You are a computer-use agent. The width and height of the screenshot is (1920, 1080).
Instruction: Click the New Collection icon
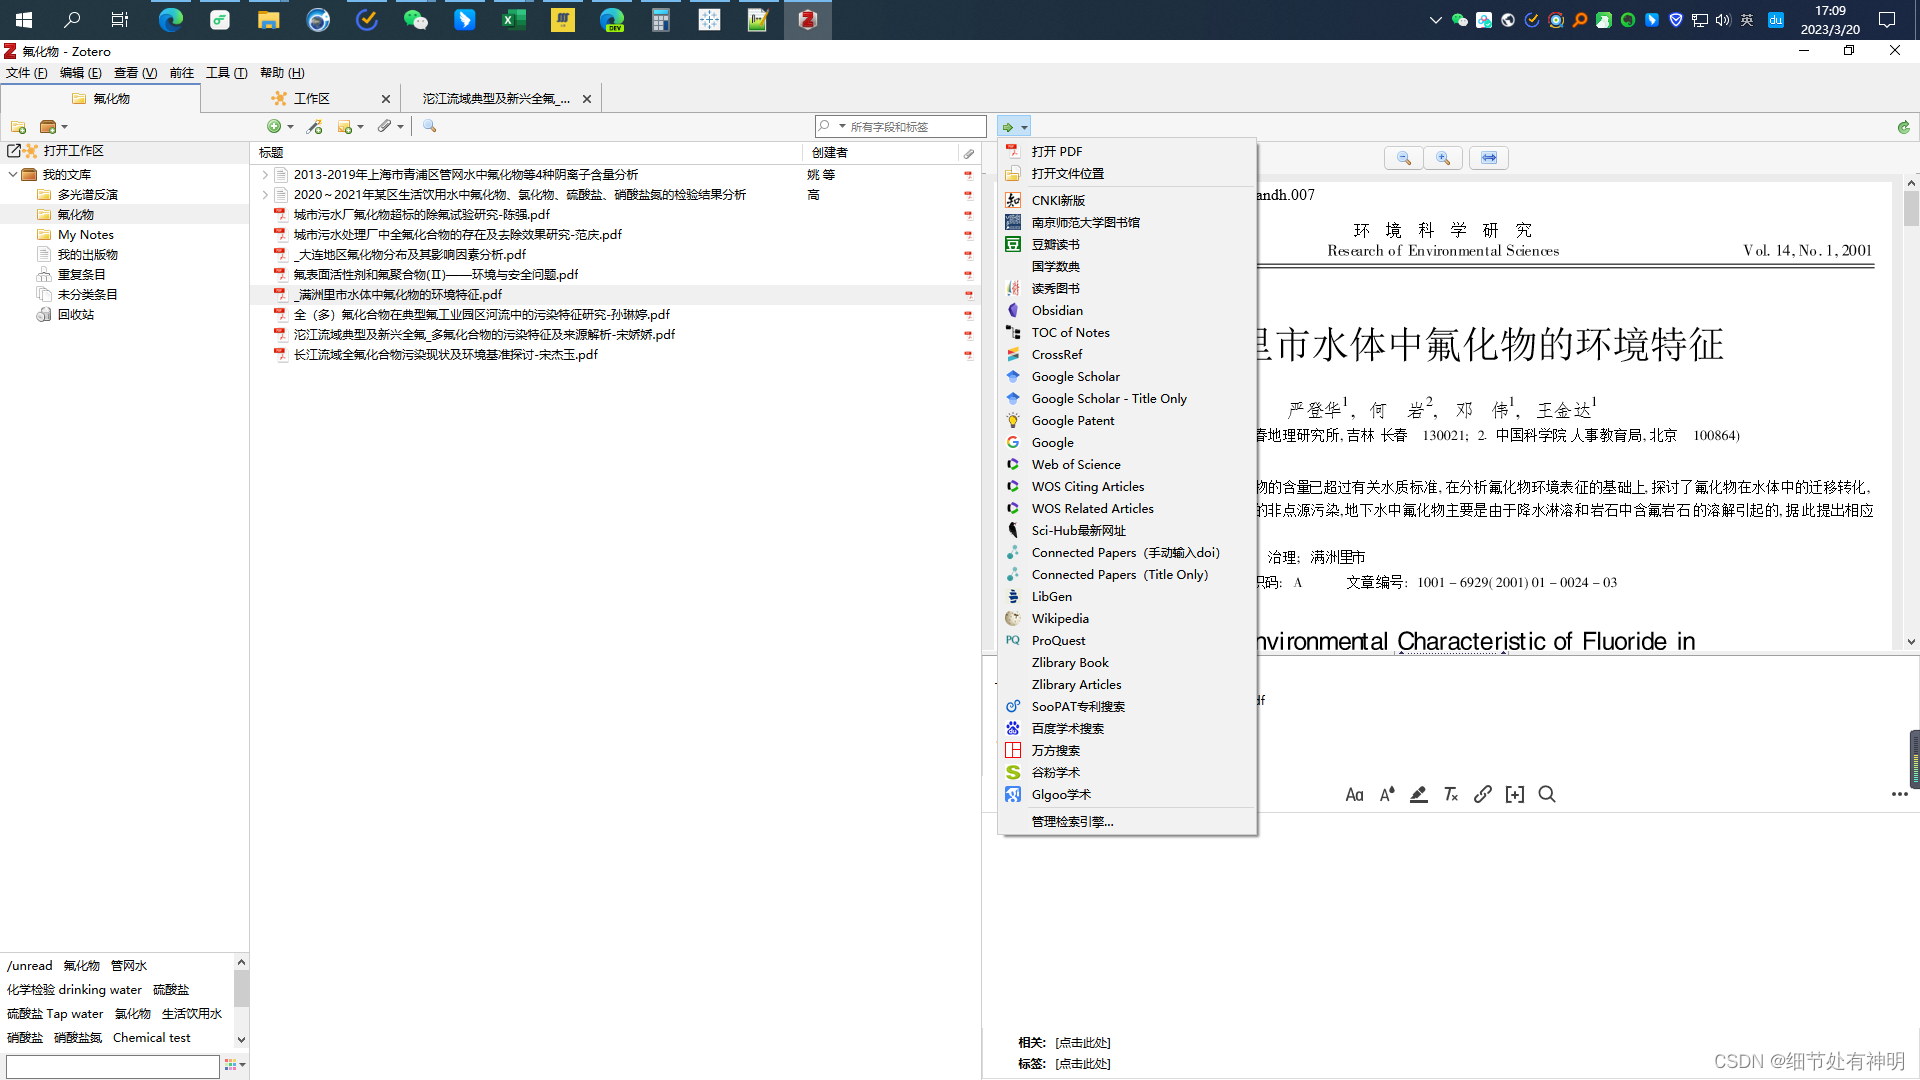point(18,127)
